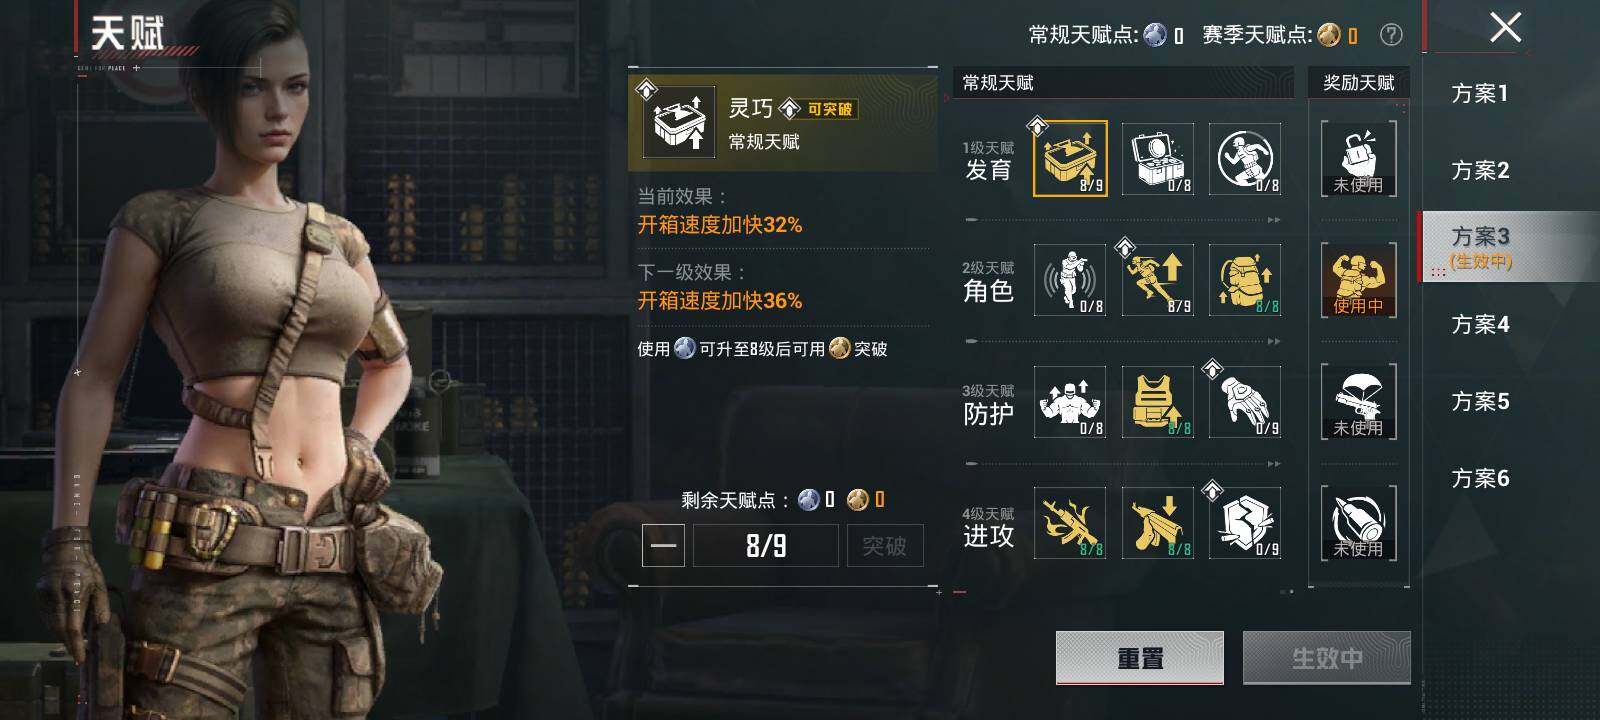
Task: Select the rifle talent icon under 进攻
Action: [1070, 523]
